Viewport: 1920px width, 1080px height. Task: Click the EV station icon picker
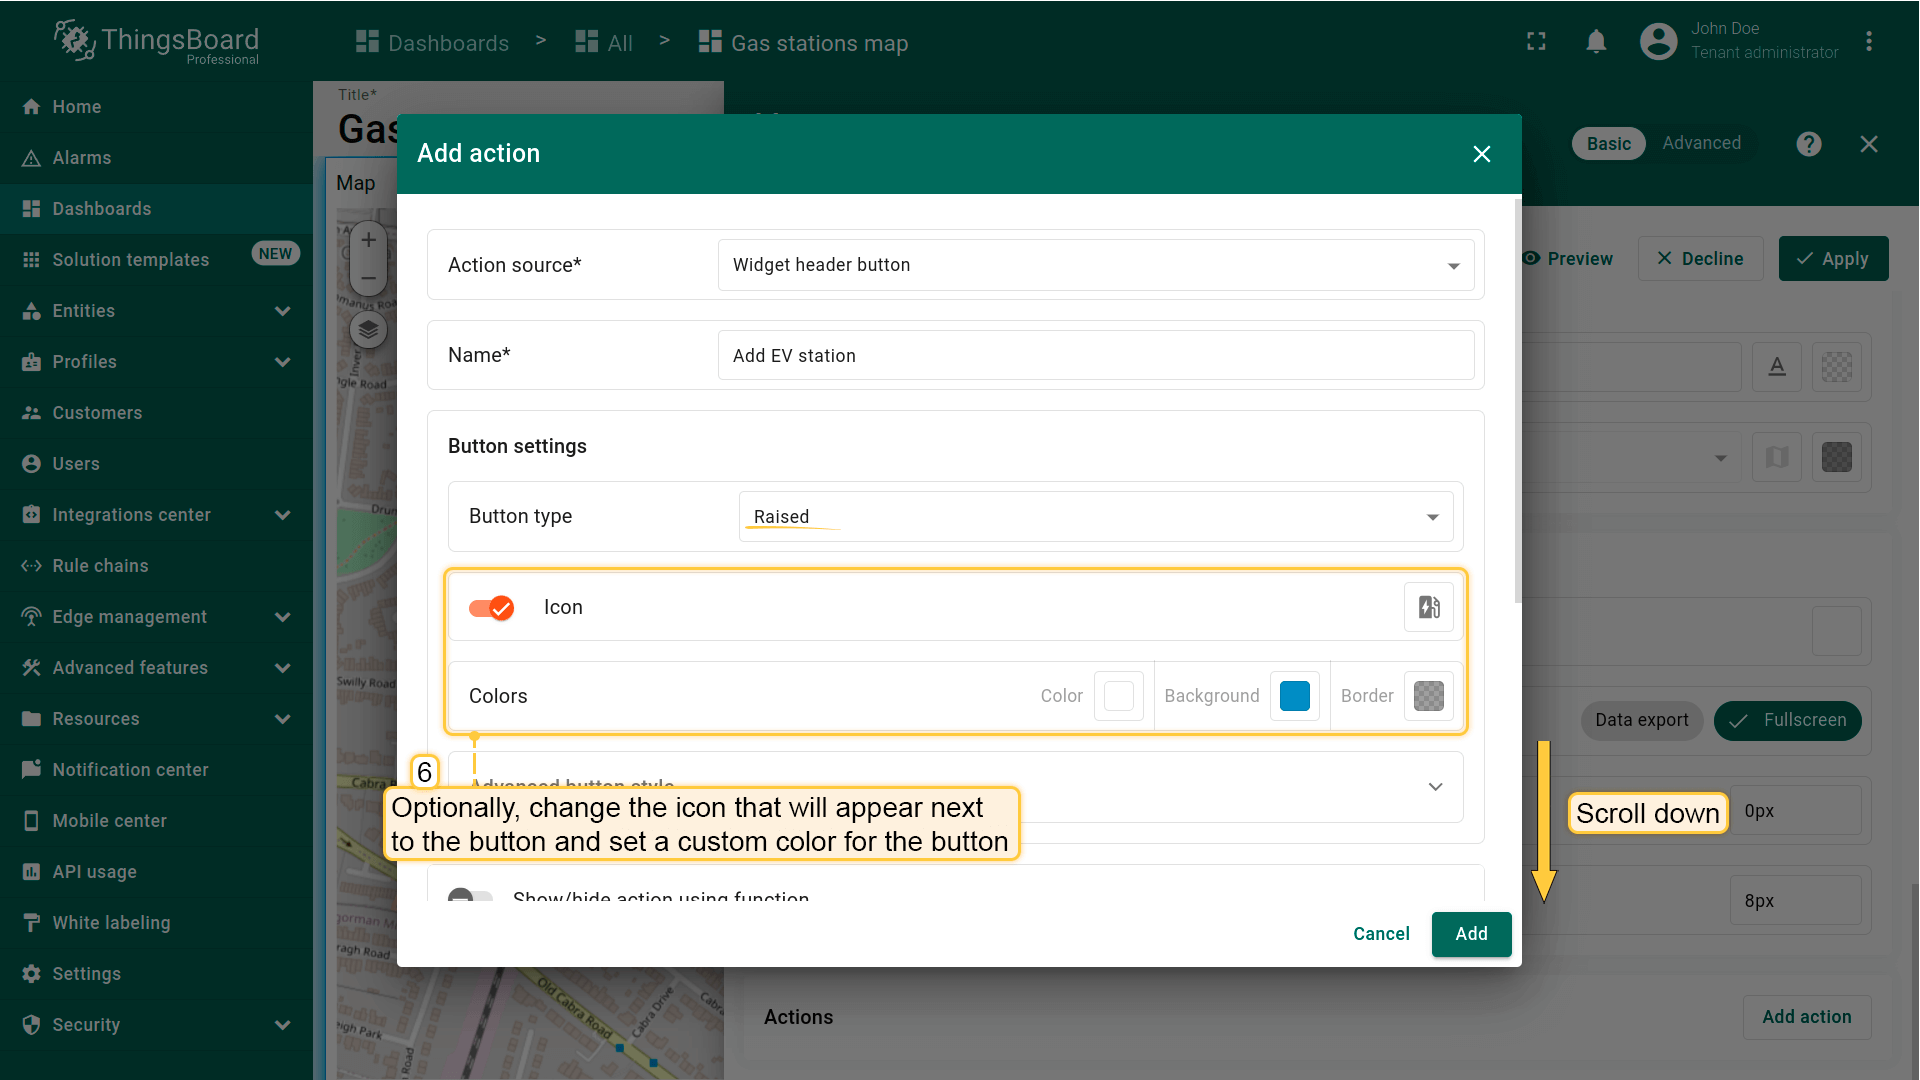tap(1428, 607)
